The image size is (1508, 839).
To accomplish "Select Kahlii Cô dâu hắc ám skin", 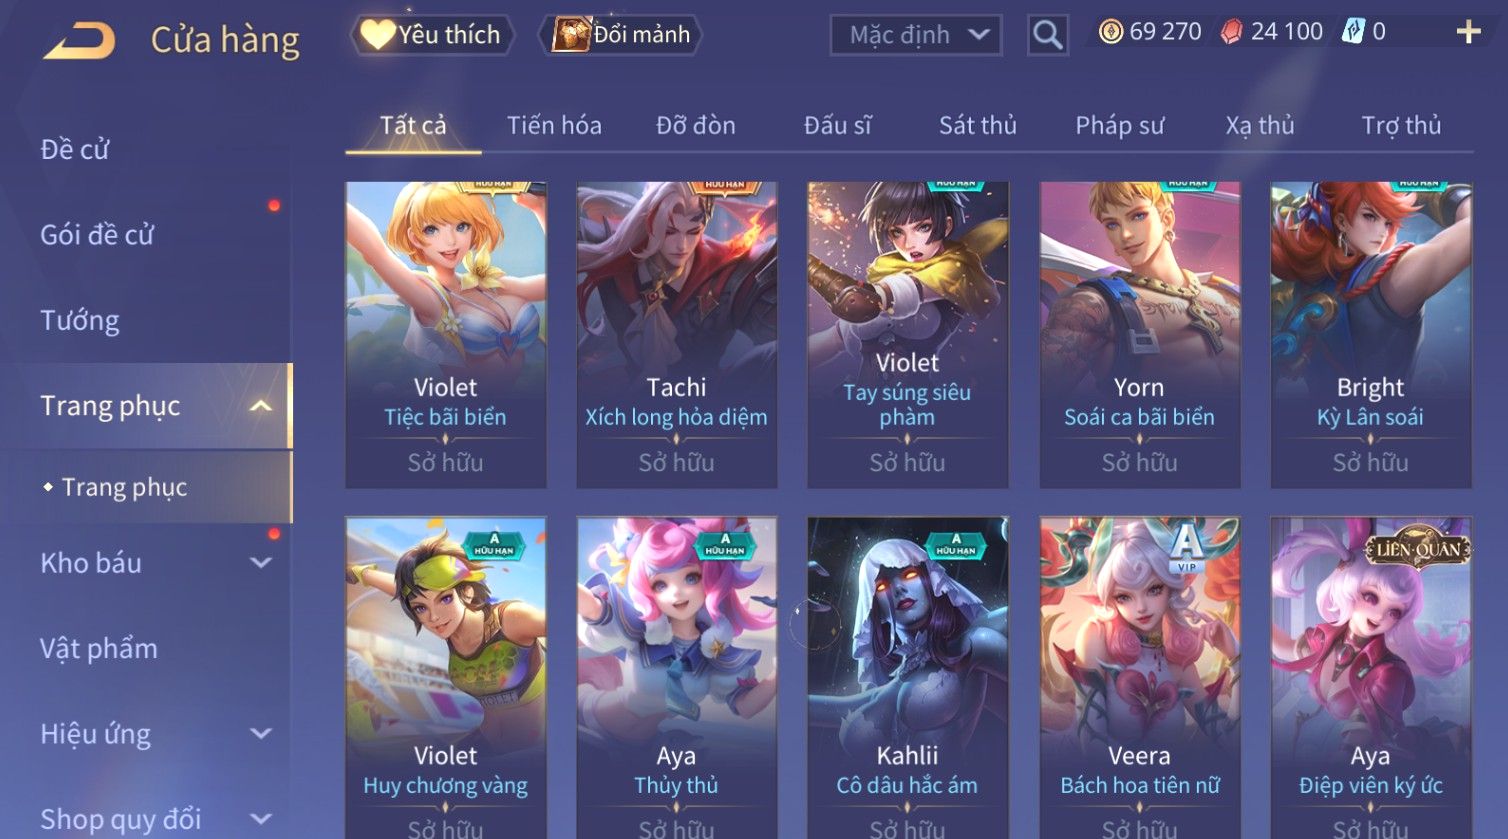I will pyautogui.click(x=908, y=677).
